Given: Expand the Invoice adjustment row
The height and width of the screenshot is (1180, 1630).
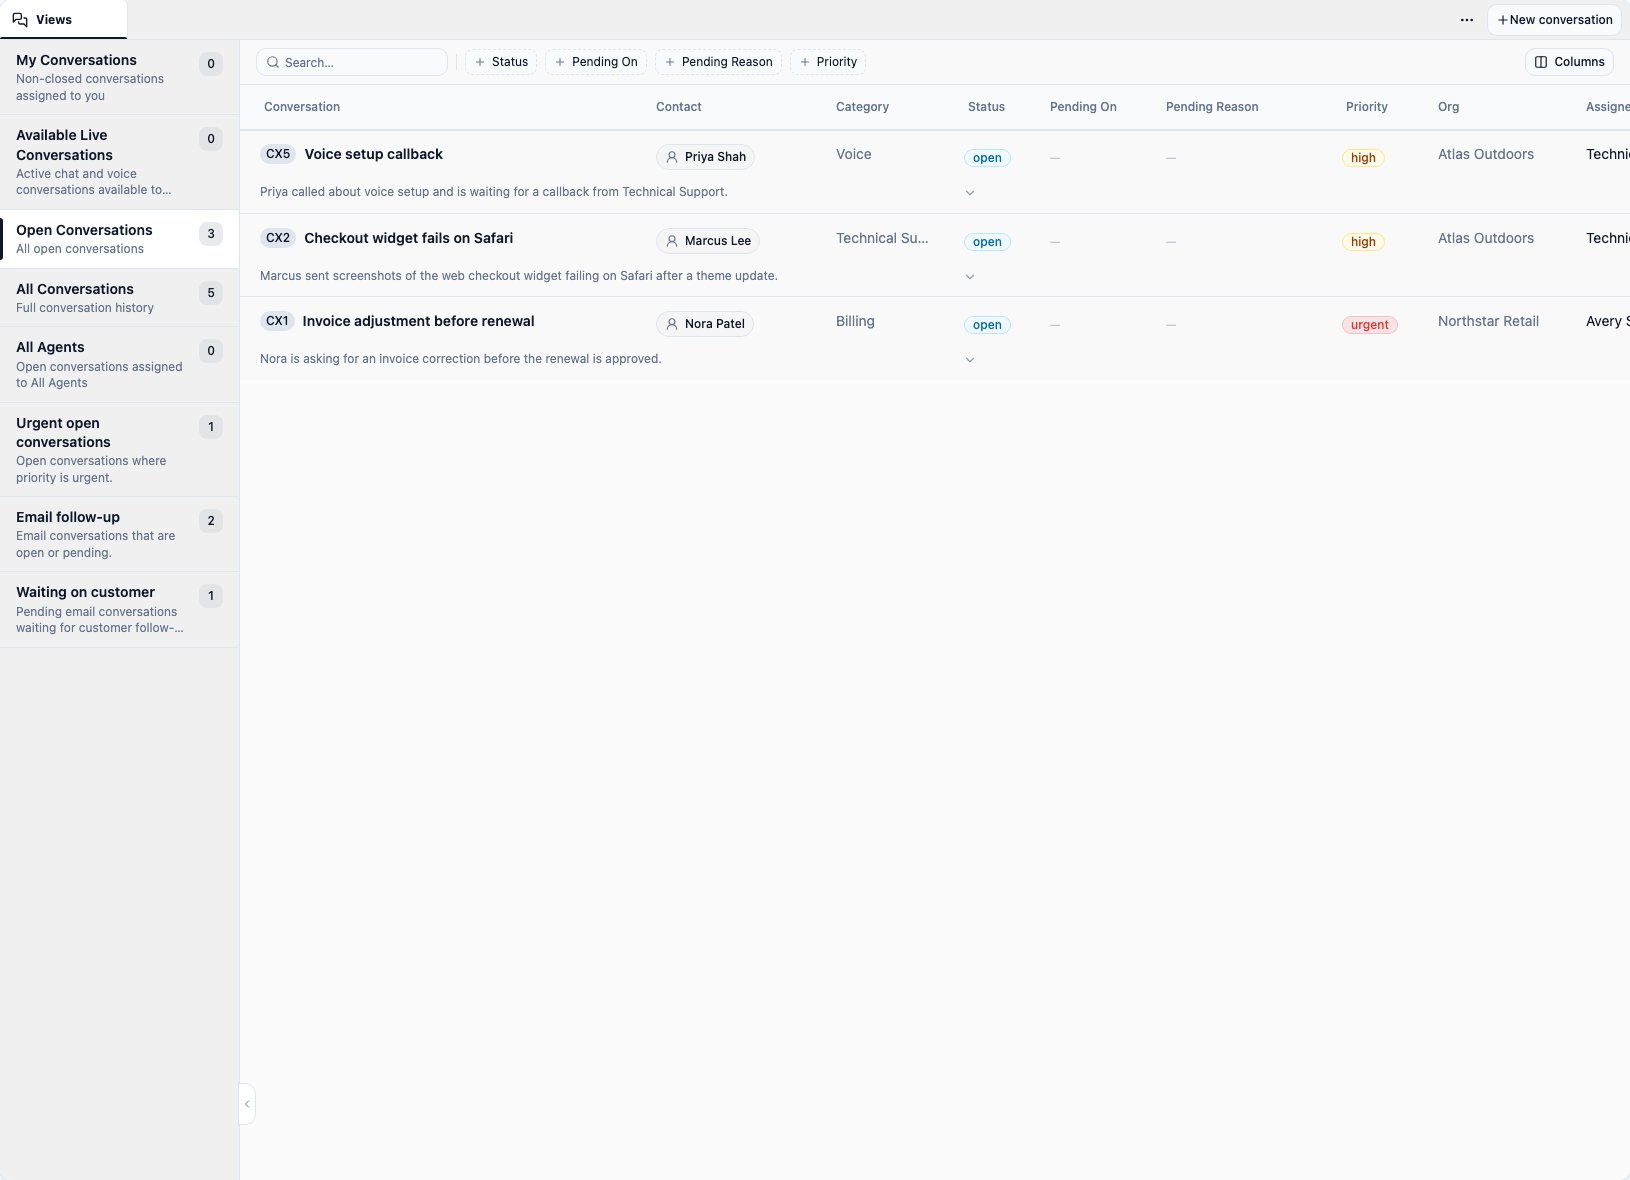Looking at the screenshot, I should [x=970, y=360].
